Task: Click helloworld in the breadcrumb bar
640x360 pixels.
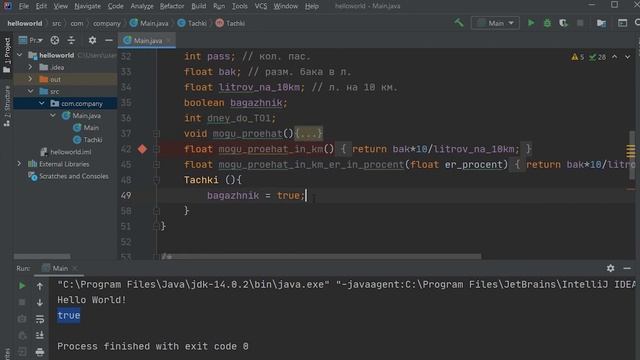Action: [24, 23]
